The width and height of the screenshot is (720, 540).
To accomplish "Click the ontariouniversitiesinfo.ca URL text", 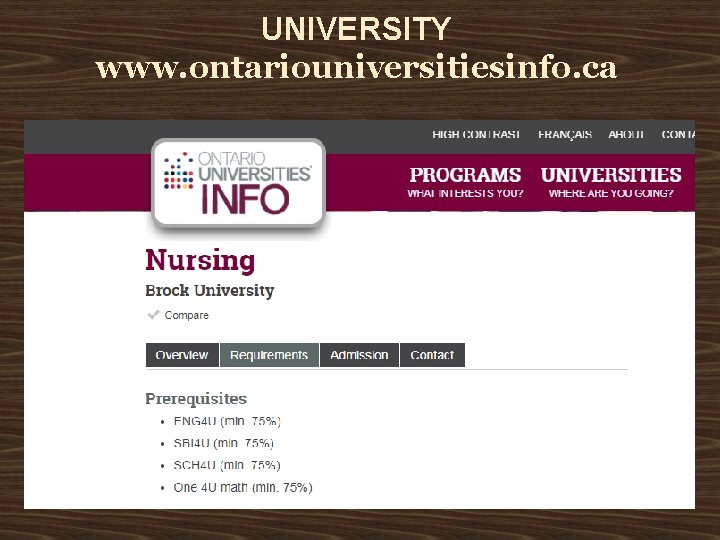I will (x=357, y=69).
